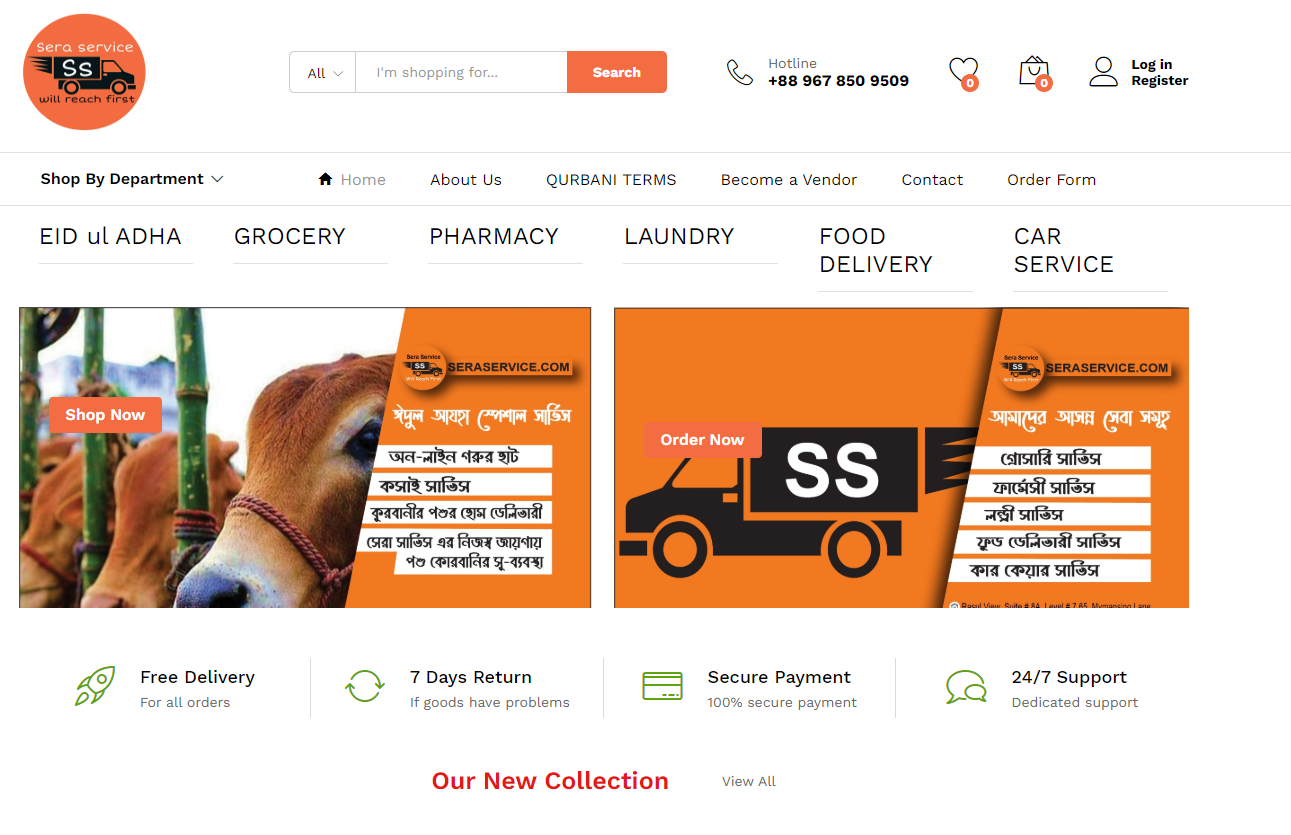The width and height of the screenshot is (1291, 835).
Task: Click the Sera Service logo
Action: (x=84, y=72)
